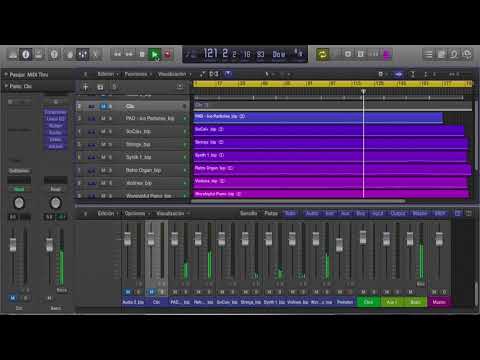Click the Audio 1 channel volume fader
480x360 pixels.
coord(127,239)
